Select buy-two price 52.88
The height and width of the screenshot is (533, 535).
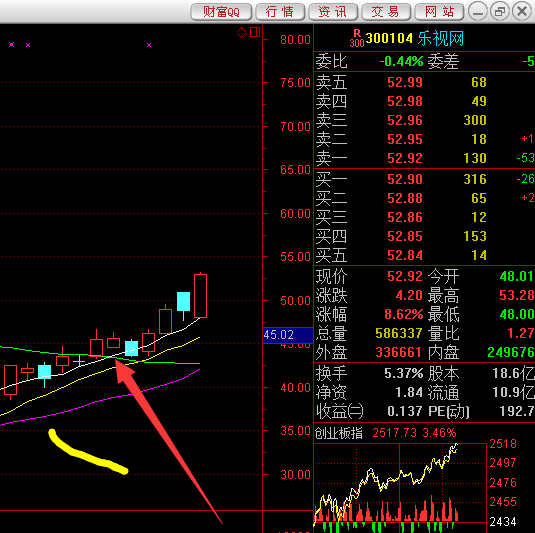tap(405, 198)
